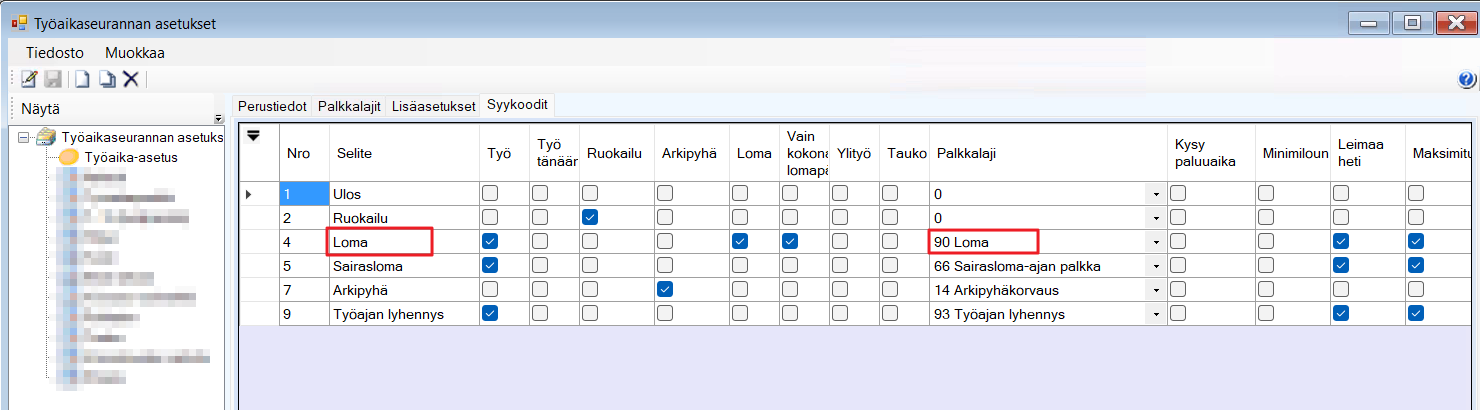This screenshot has height=410, width=1480.
Task: Open Palkkalaji dropdown for Työajan lyhennys row
Action: tap(1156, 314)
